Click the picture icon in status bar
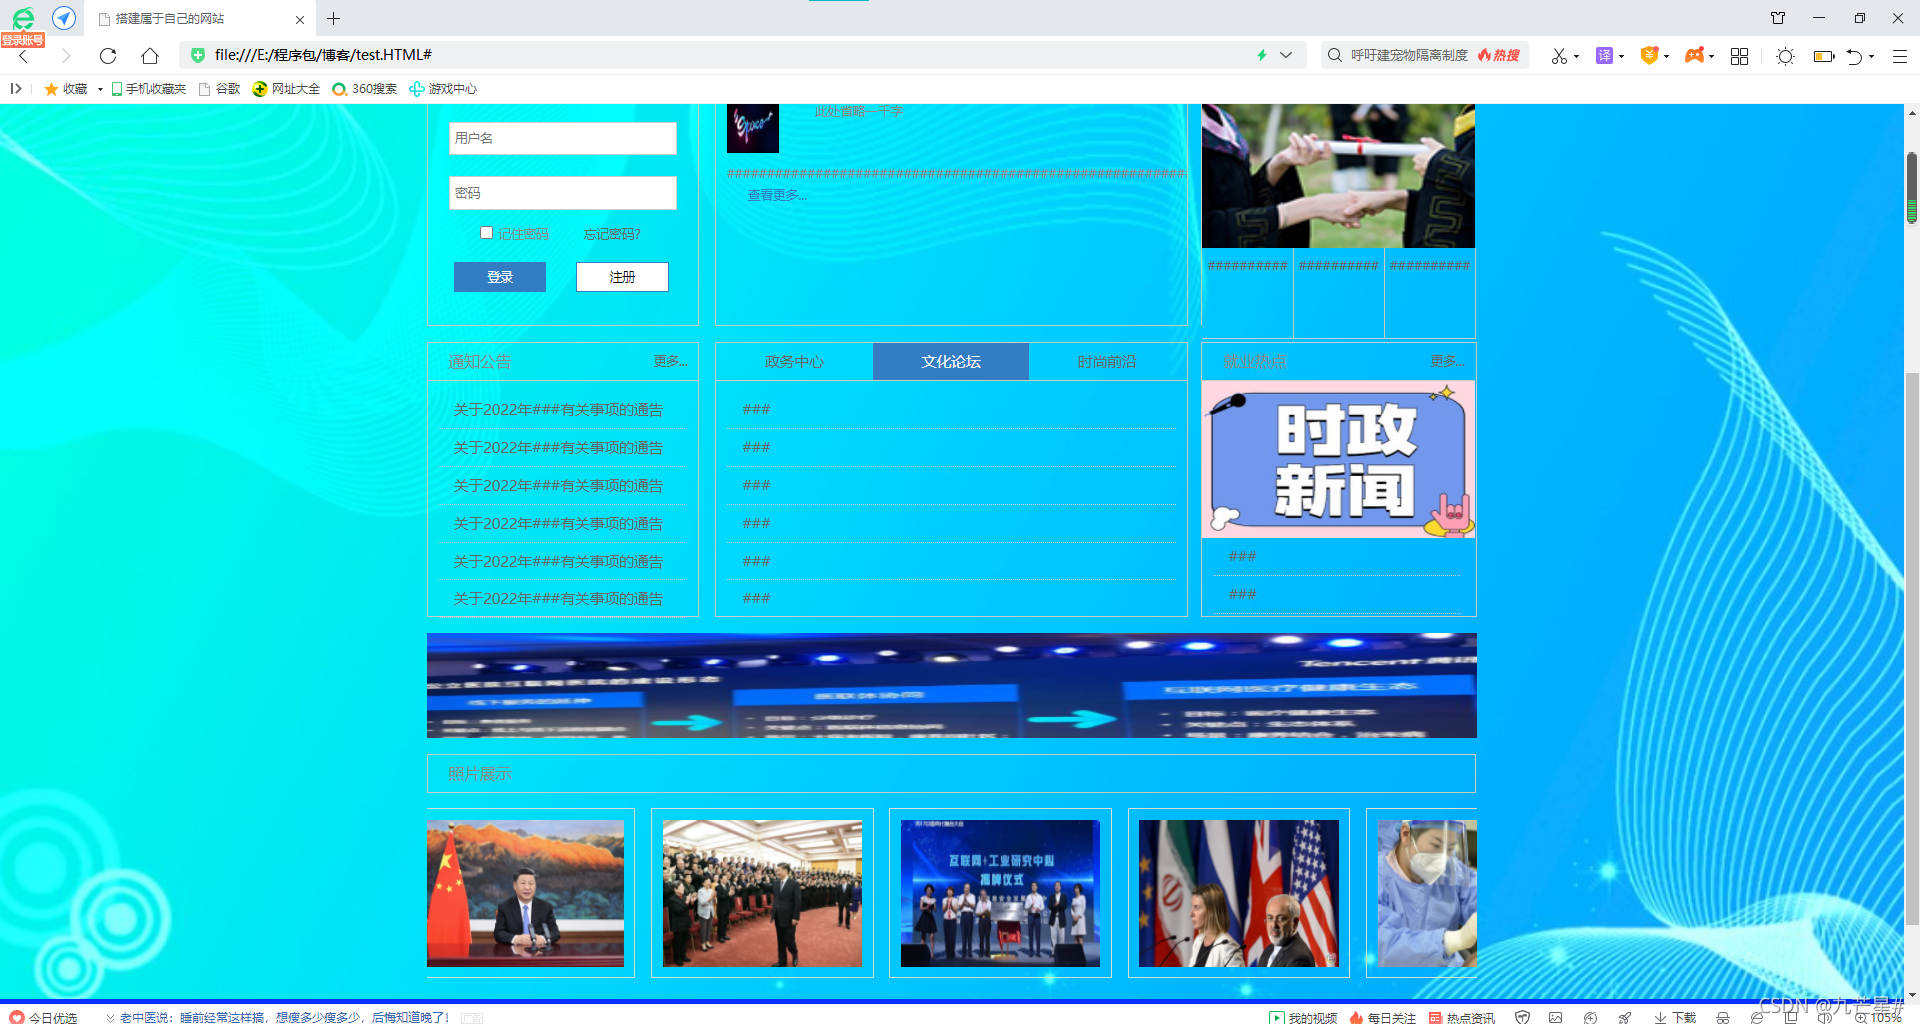Screen dimensions: 1920x1024 tap(1556, 1017)
